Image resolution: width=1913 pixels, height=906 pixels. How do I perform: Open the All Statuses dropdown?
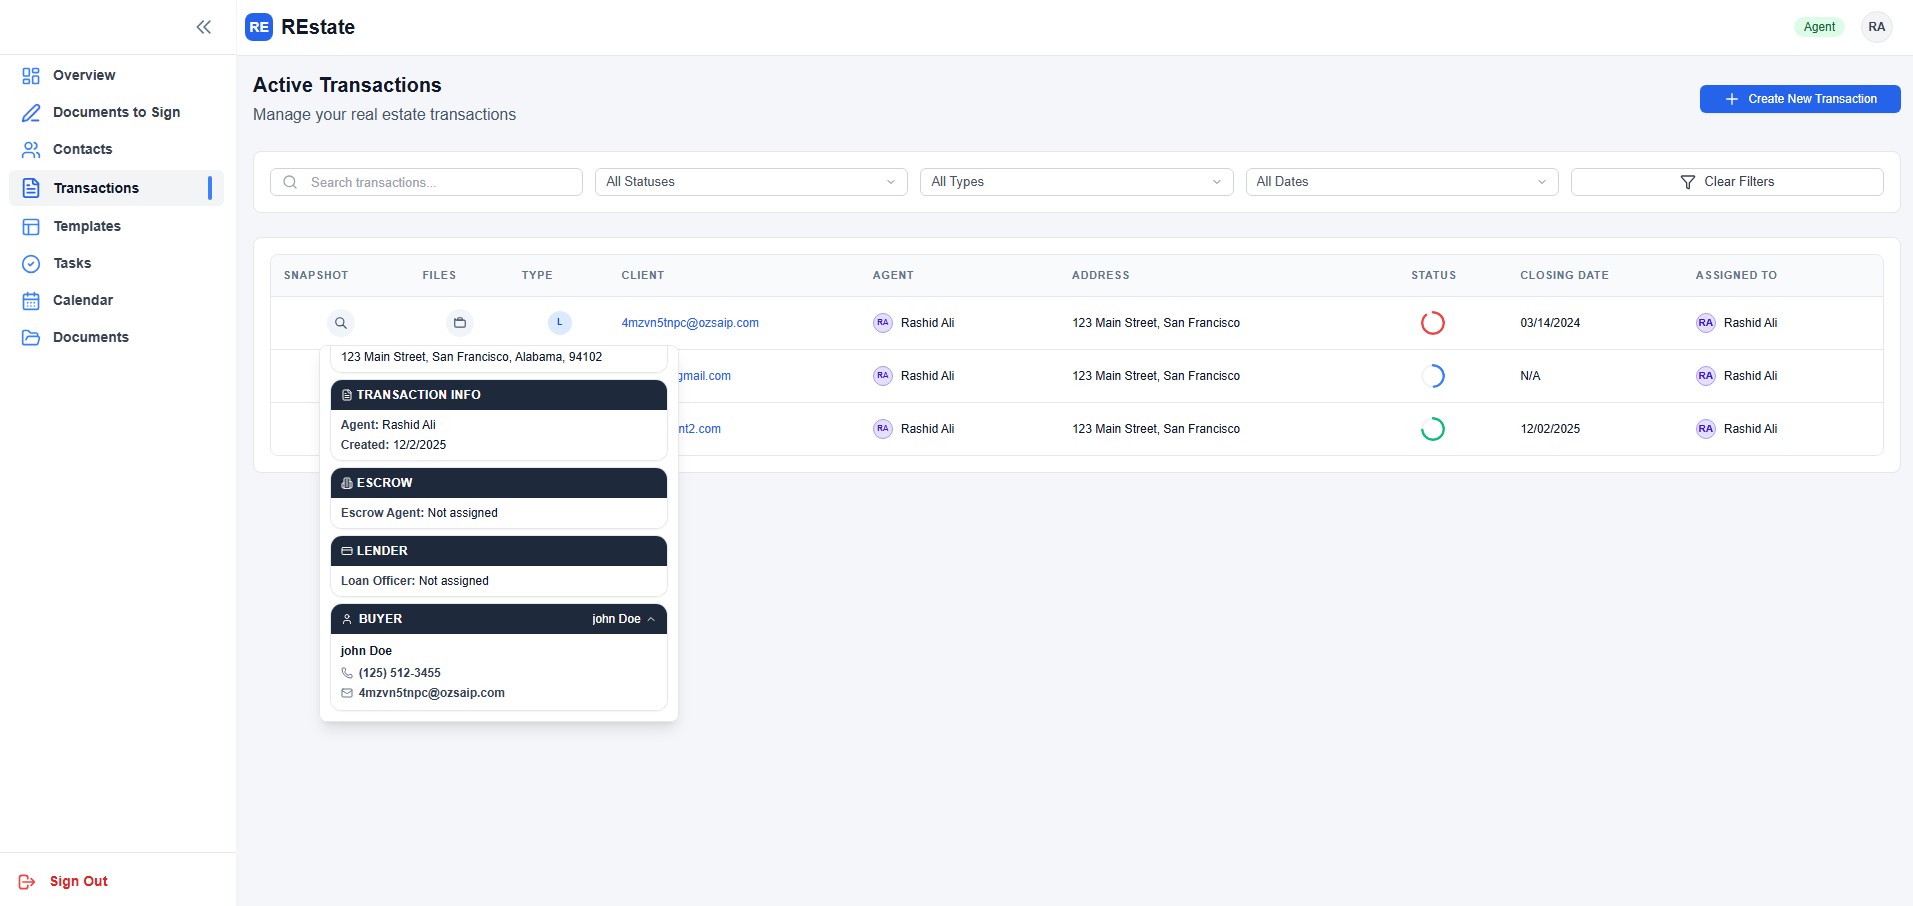[751, 182]
